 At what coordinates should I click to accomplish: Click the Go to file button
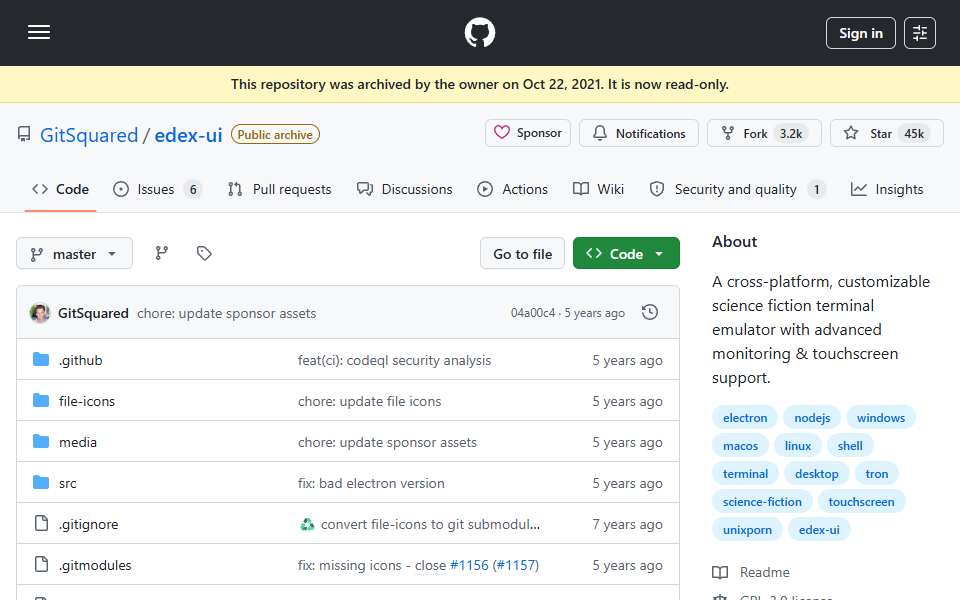coord(522,253)
